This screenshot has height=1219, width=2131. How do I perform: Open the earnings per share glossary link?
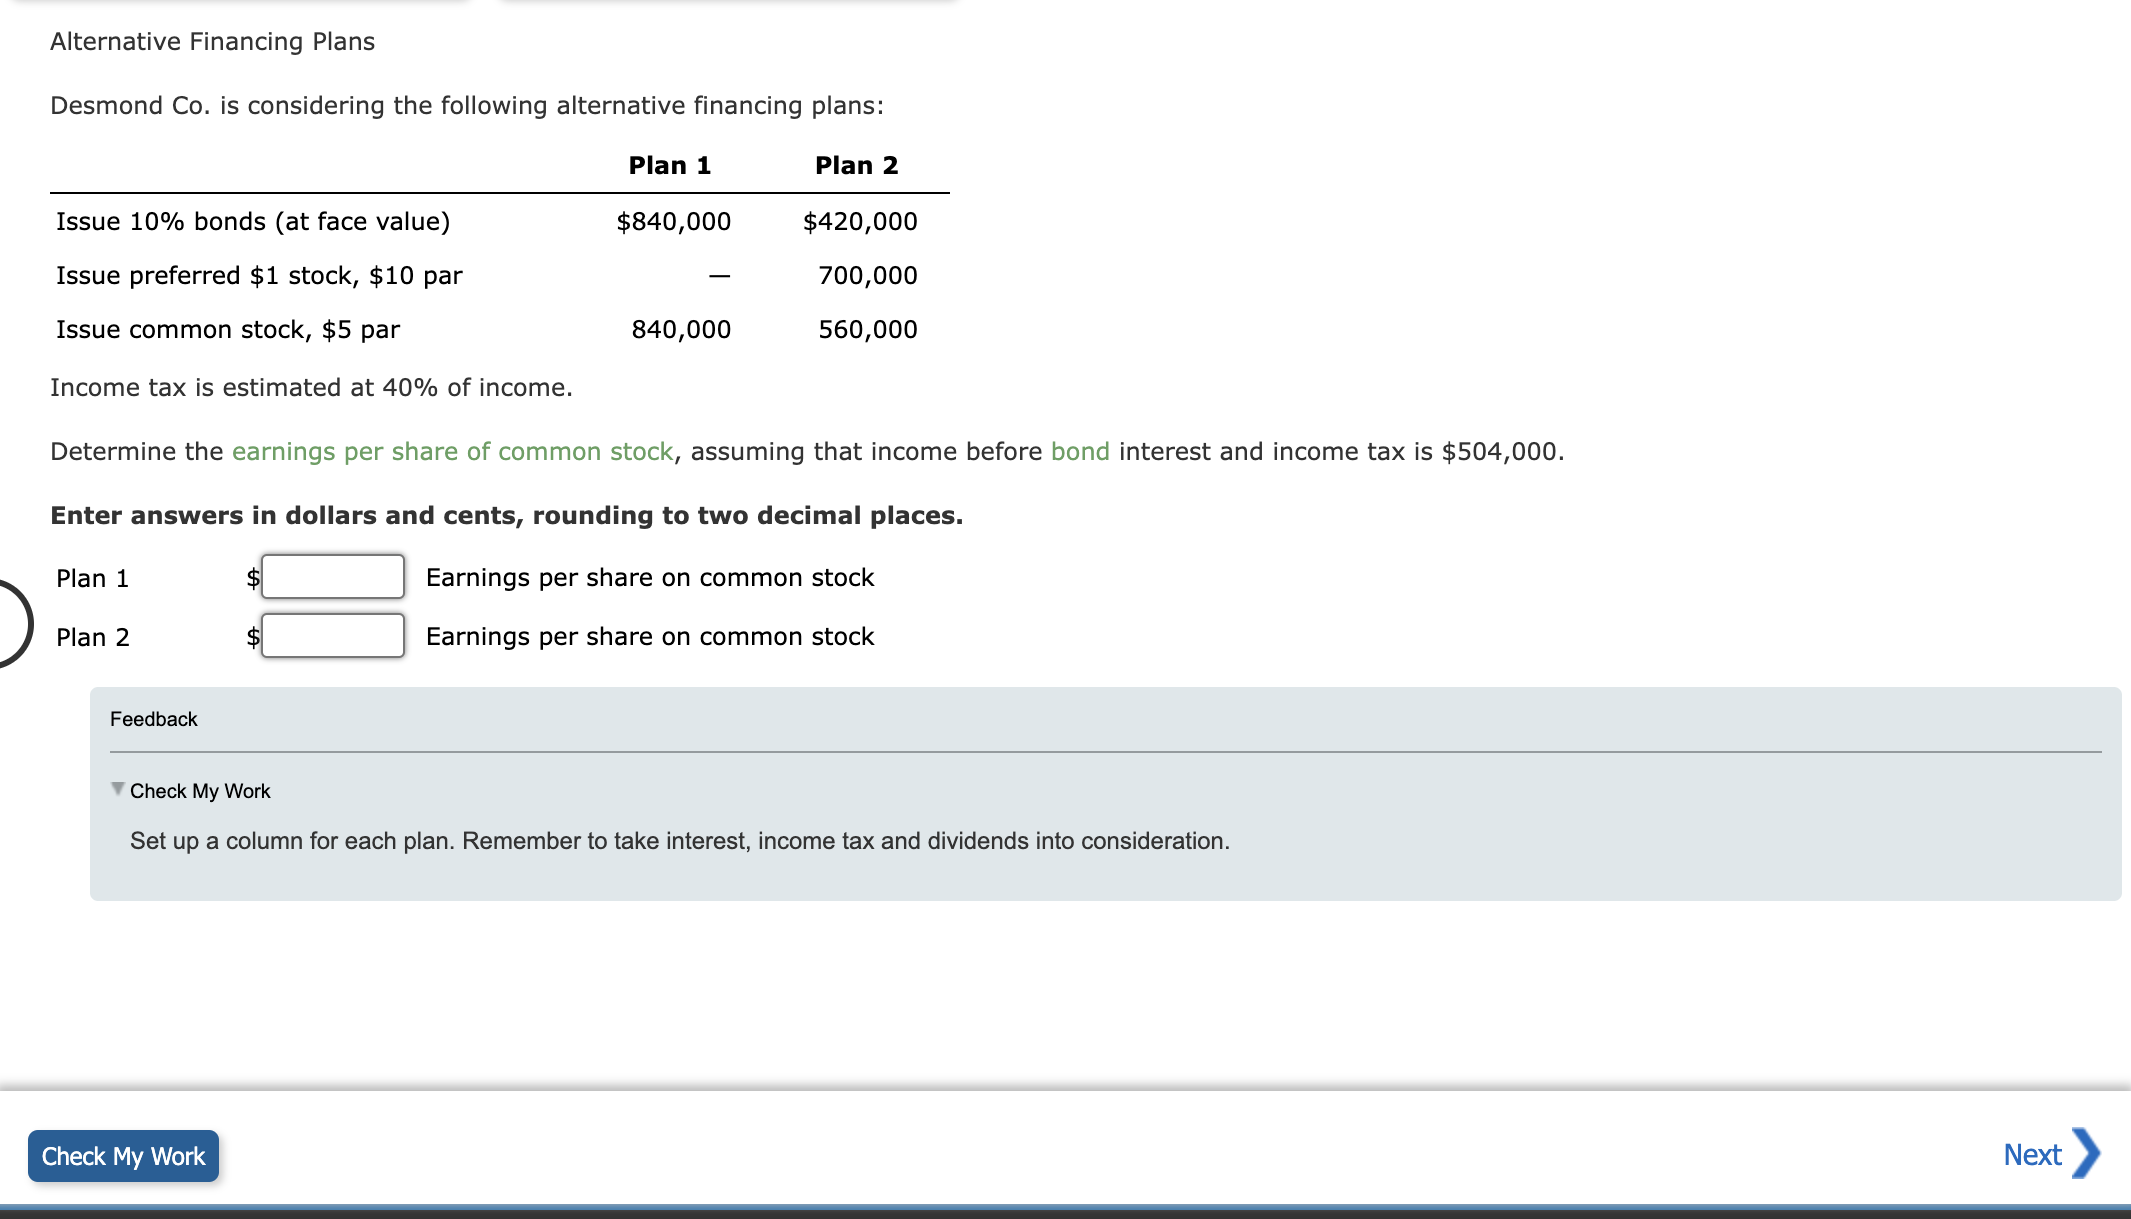(452, 451)
